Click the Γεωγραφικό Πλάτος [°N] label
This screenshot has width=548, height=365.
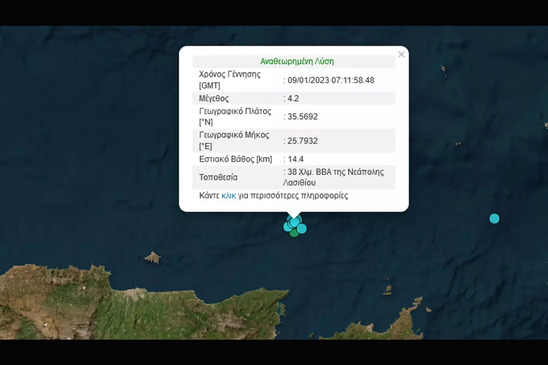(235, 116)
